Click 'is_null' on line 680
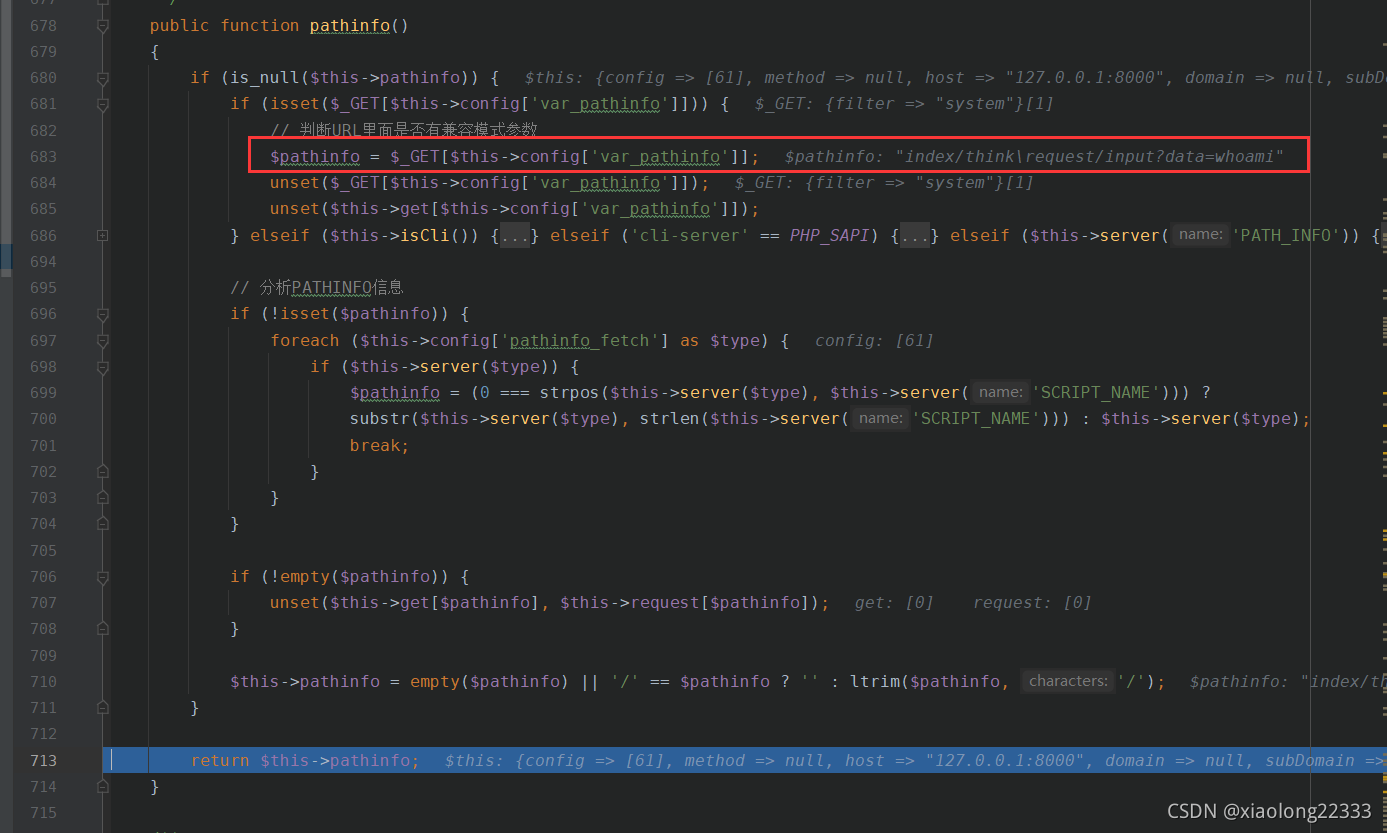The image size is (1387, 833). 265,78
